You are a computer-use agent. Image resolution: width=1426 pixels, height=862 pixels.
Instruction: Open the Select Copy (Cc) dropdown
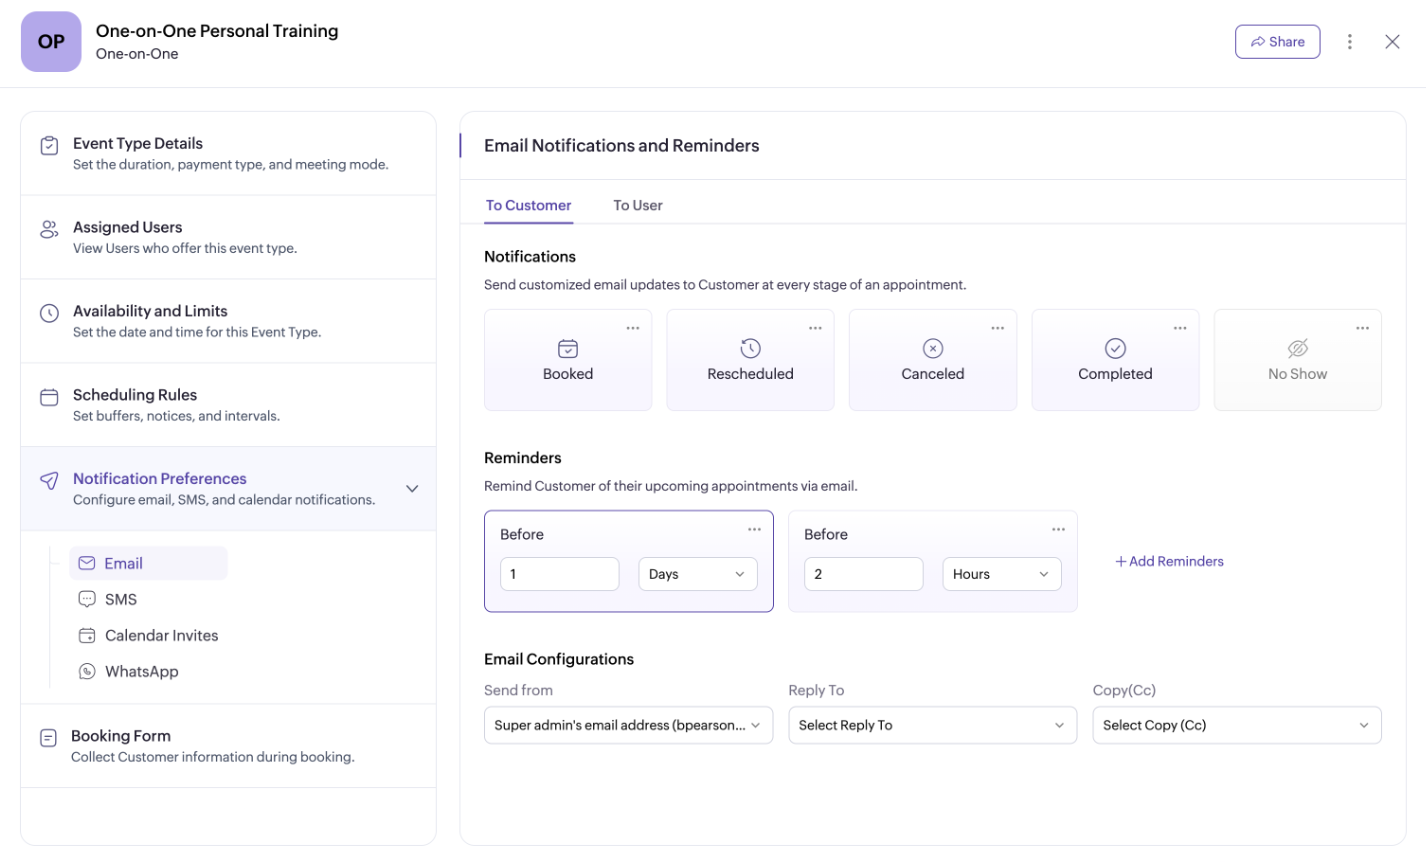[1237, 725]
